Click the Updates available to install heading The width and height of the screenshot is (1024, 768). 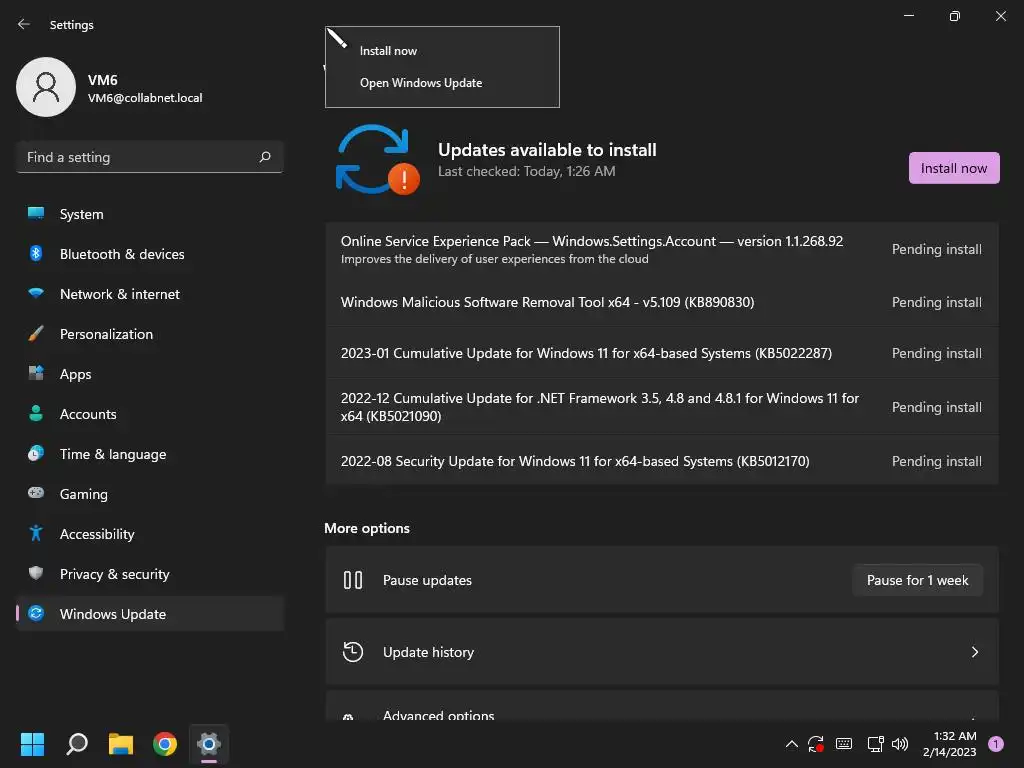(x=547, y=150)
